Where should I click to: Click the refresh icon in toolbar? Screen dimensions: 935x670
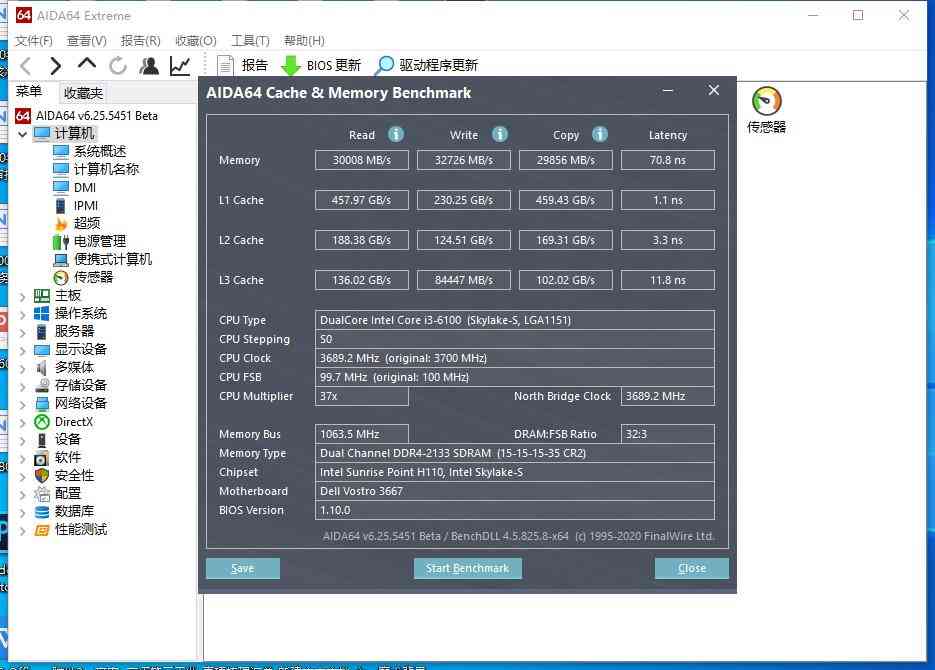tap(118, 66)
